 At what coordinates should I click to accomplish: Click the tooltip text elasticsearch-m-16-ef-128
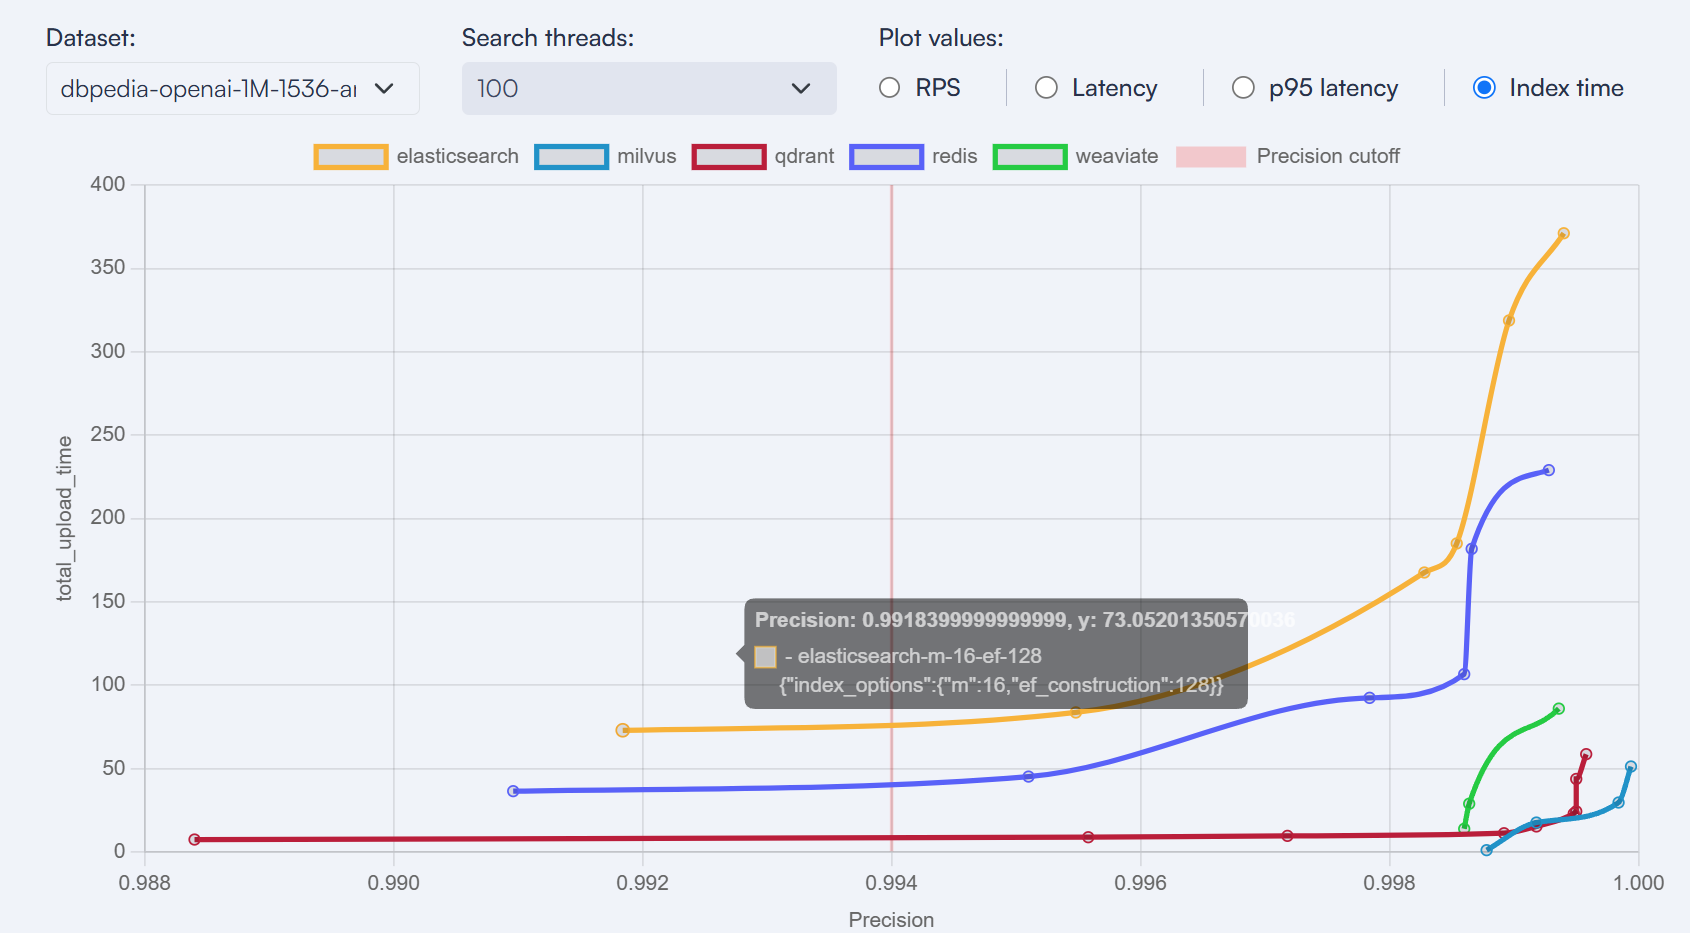click(x=919, y=656)
